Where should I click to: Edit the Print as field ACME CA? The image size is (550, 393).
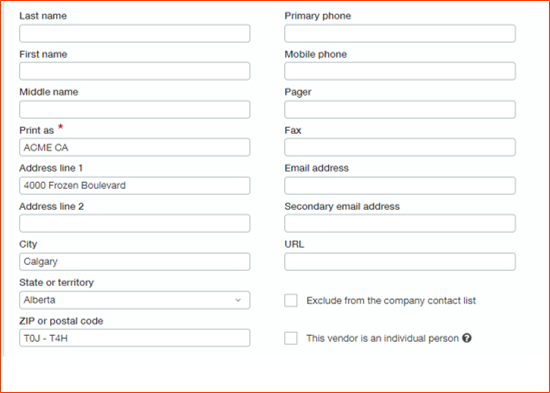[x=135, y=147]
